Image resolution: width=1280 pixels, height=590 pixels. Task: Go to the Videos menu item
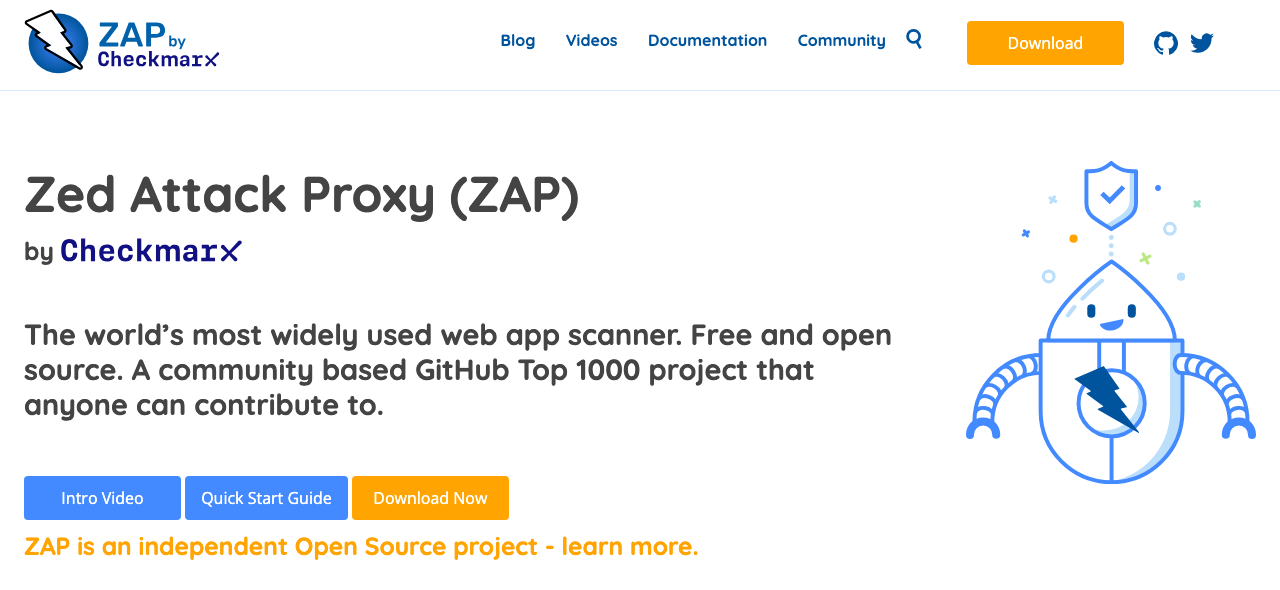click(592, 41)
